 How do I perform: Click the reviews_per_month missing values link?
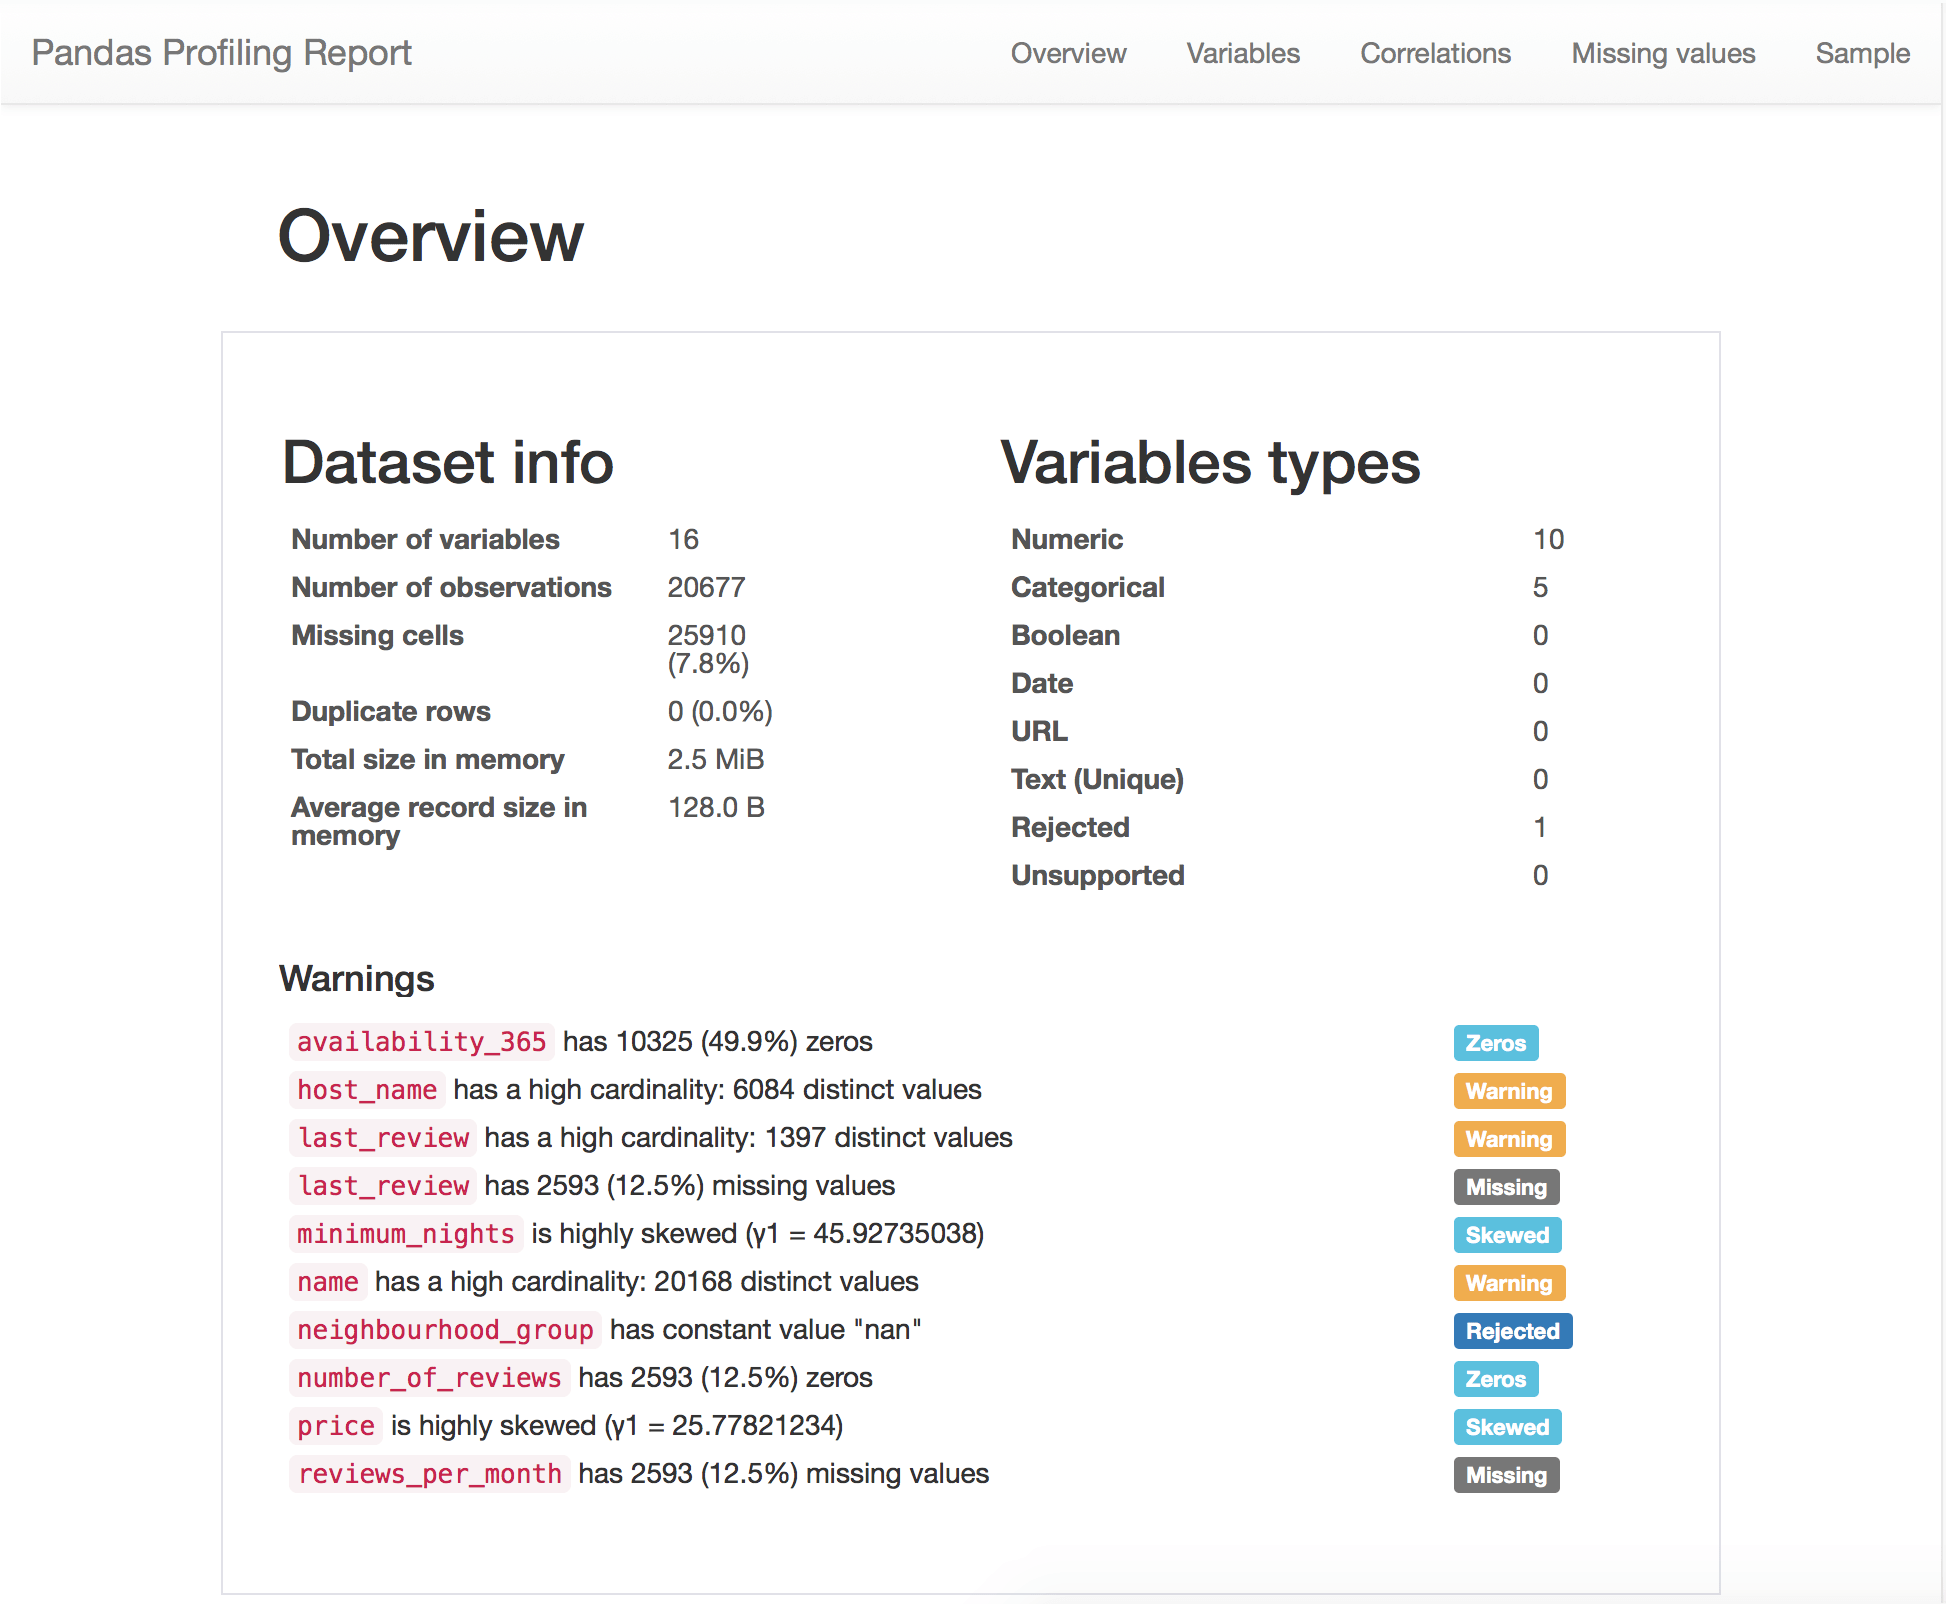(429, 1473)
